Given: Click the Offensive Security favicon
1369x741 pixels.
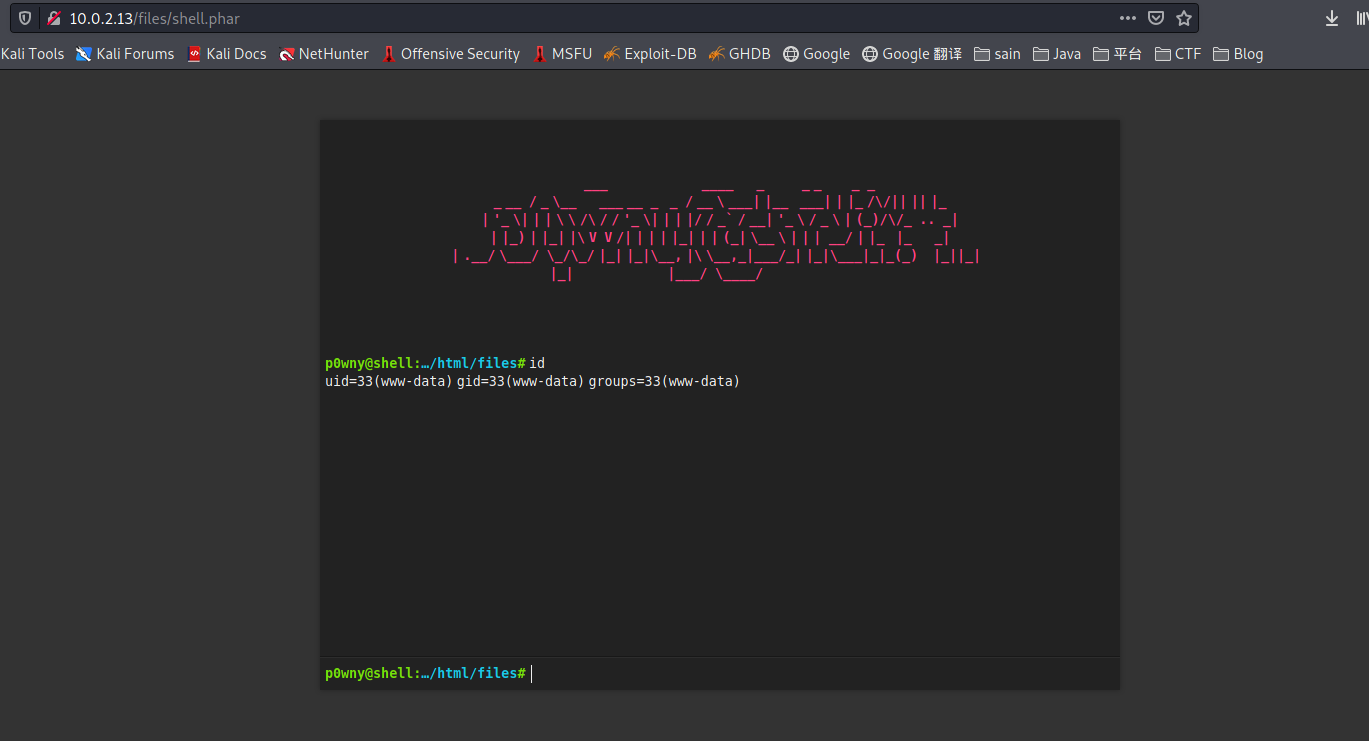Looking at the screenshot, I should 389,54.
